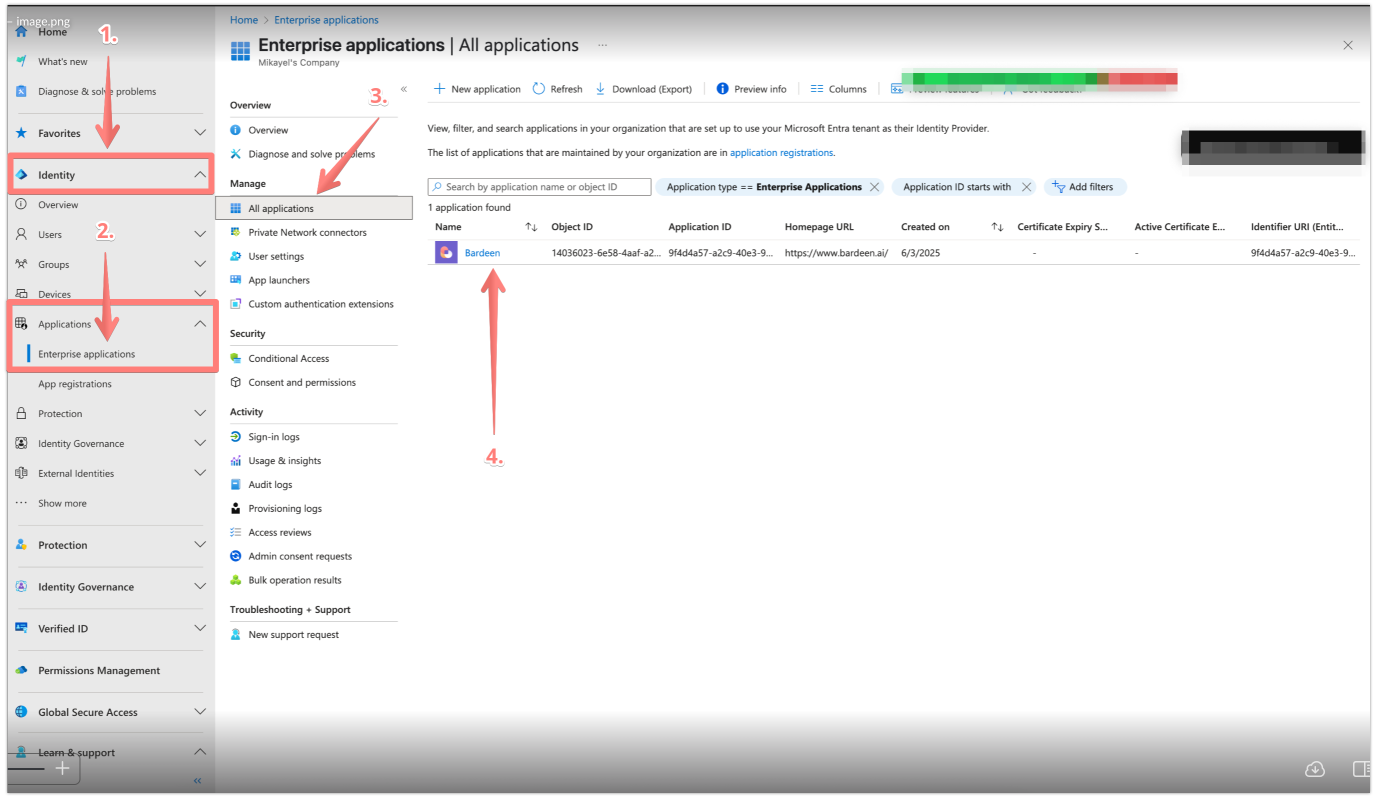The height and width of the screenshot is (798, 1375).
Task: Expand the Verified ID chevron
Action: 199,628
